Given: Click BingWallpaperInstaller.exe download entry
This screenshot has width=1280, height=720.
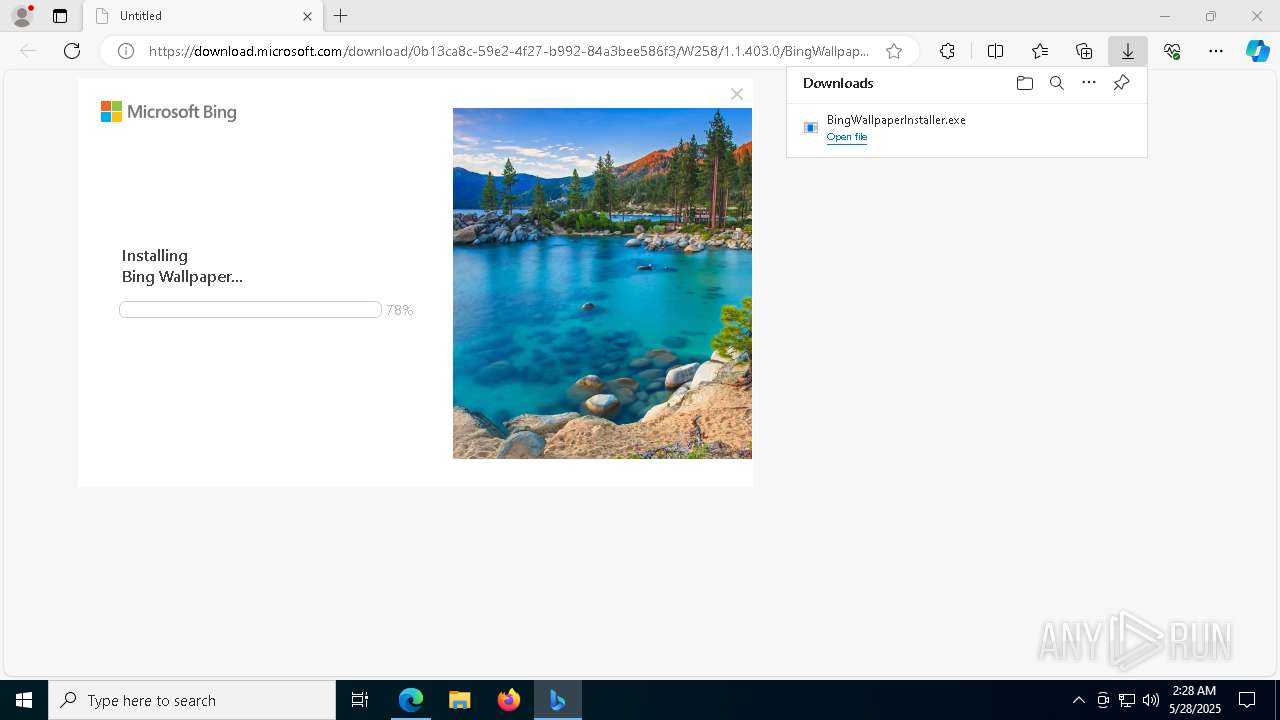Looking at the screenshot, I should 966,128.
